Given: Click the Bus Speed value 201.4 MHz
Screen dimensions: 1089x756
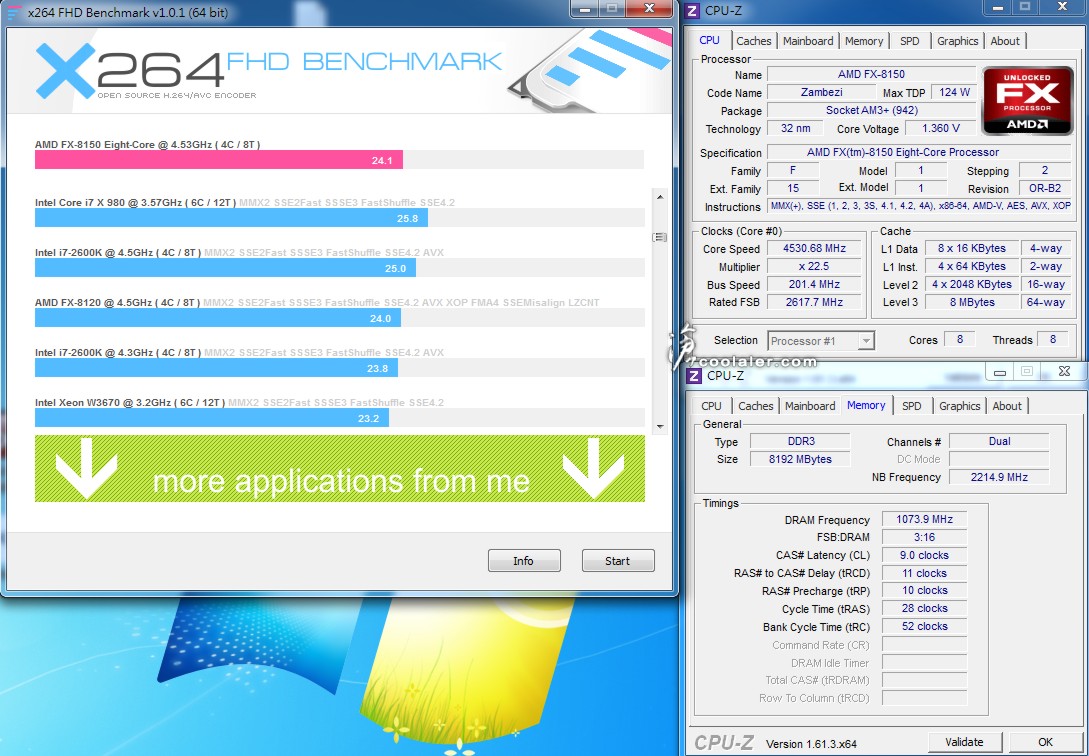Looking at the screenshot, I should pyautogui.click(x=814, y=285).
